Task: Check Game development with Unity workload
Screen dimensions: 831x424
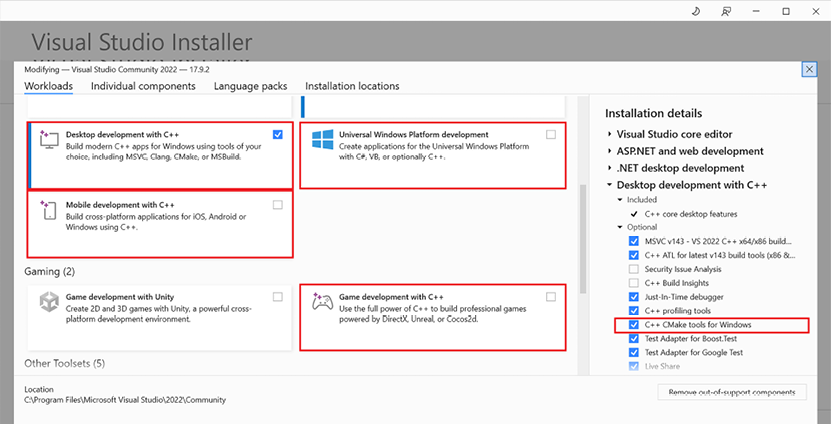Action: [278, 297]
